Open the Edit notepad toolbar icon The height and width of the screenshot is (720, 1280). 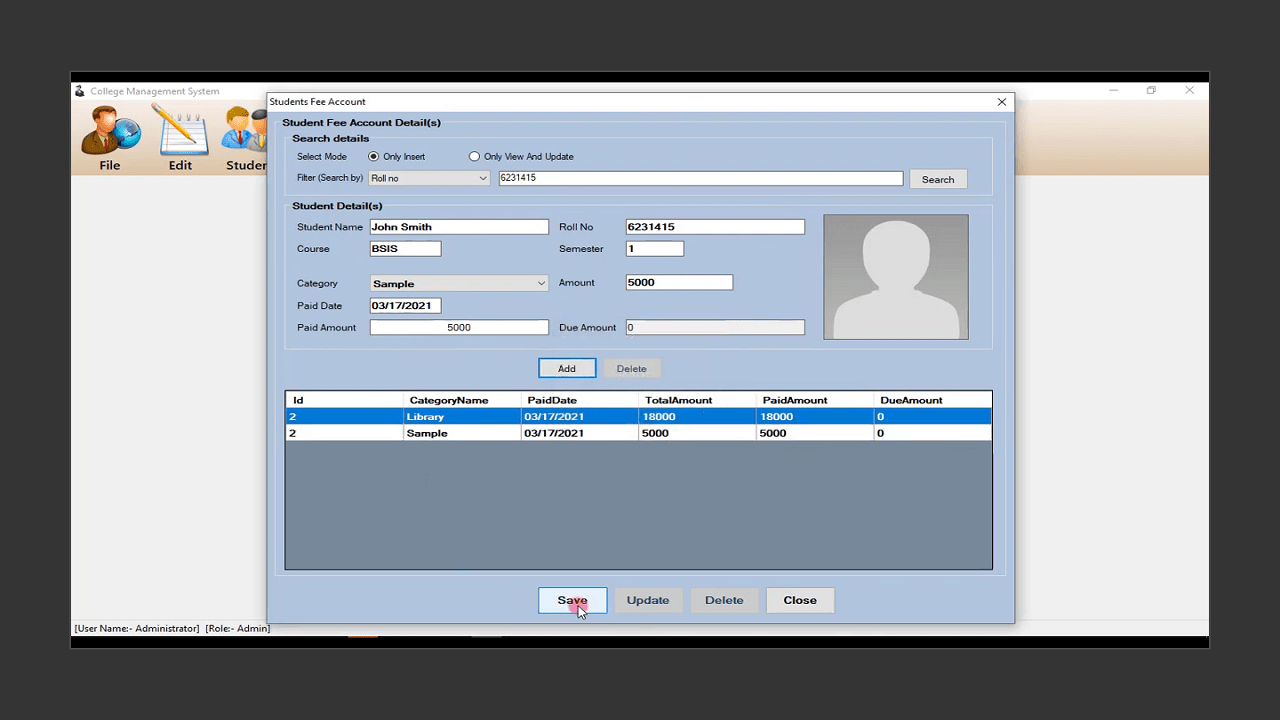click(180, 135)
